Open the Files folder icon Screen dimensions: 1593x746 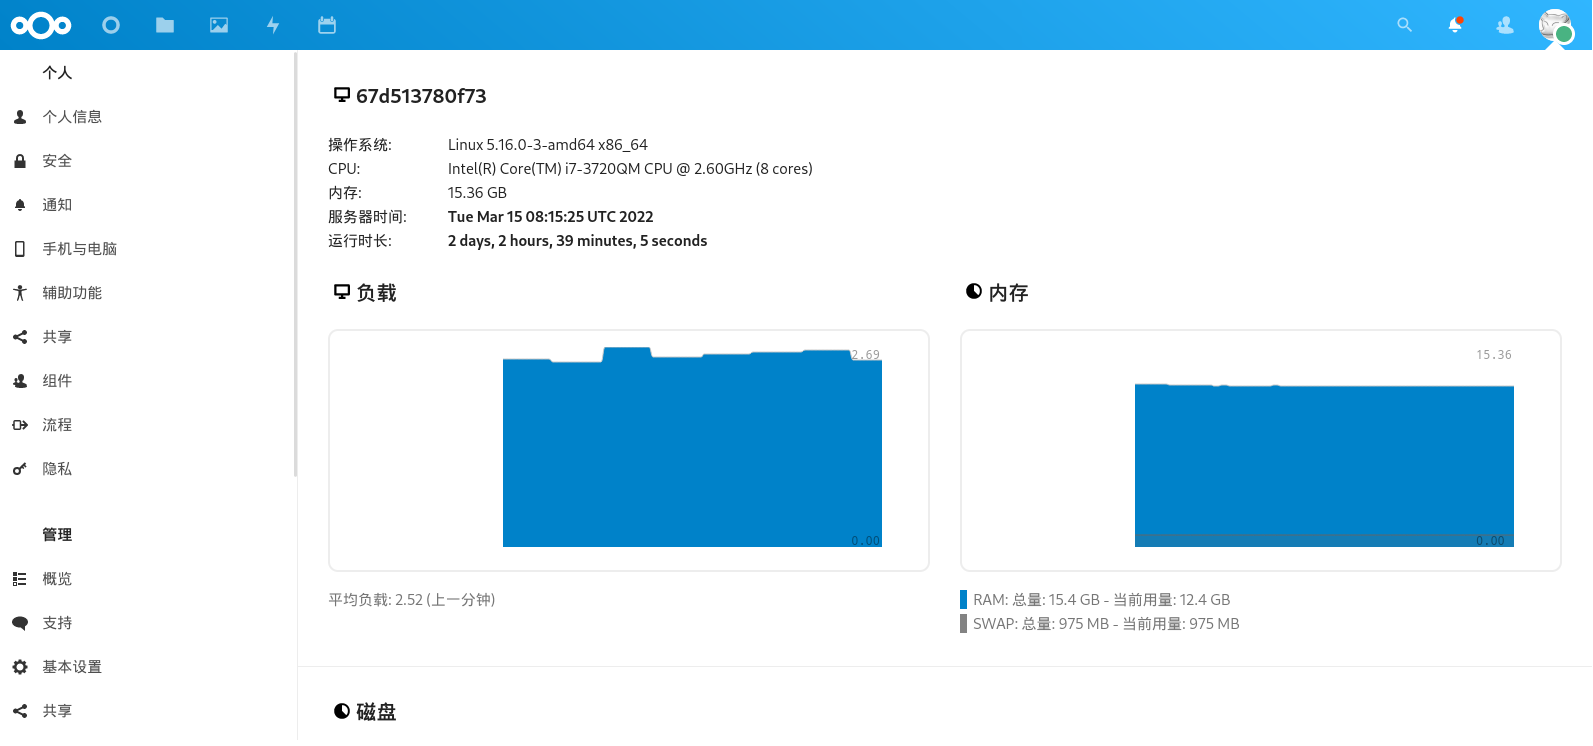pos(165,25)
